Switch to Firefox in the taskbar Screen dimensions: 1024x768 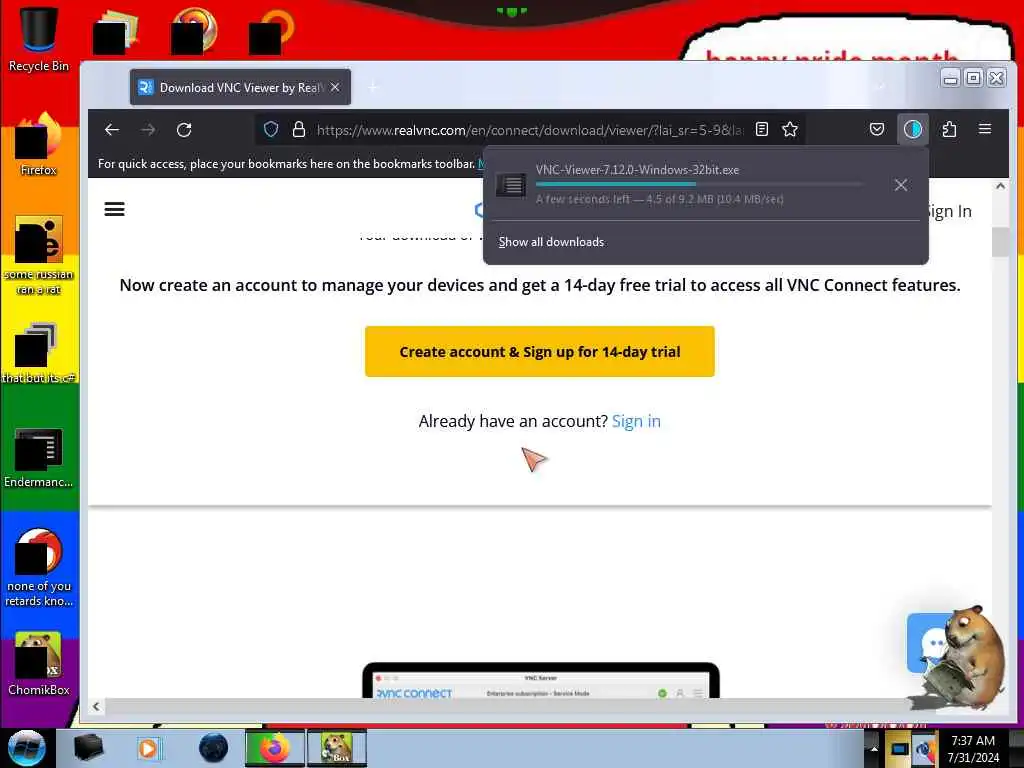point(275,748)
